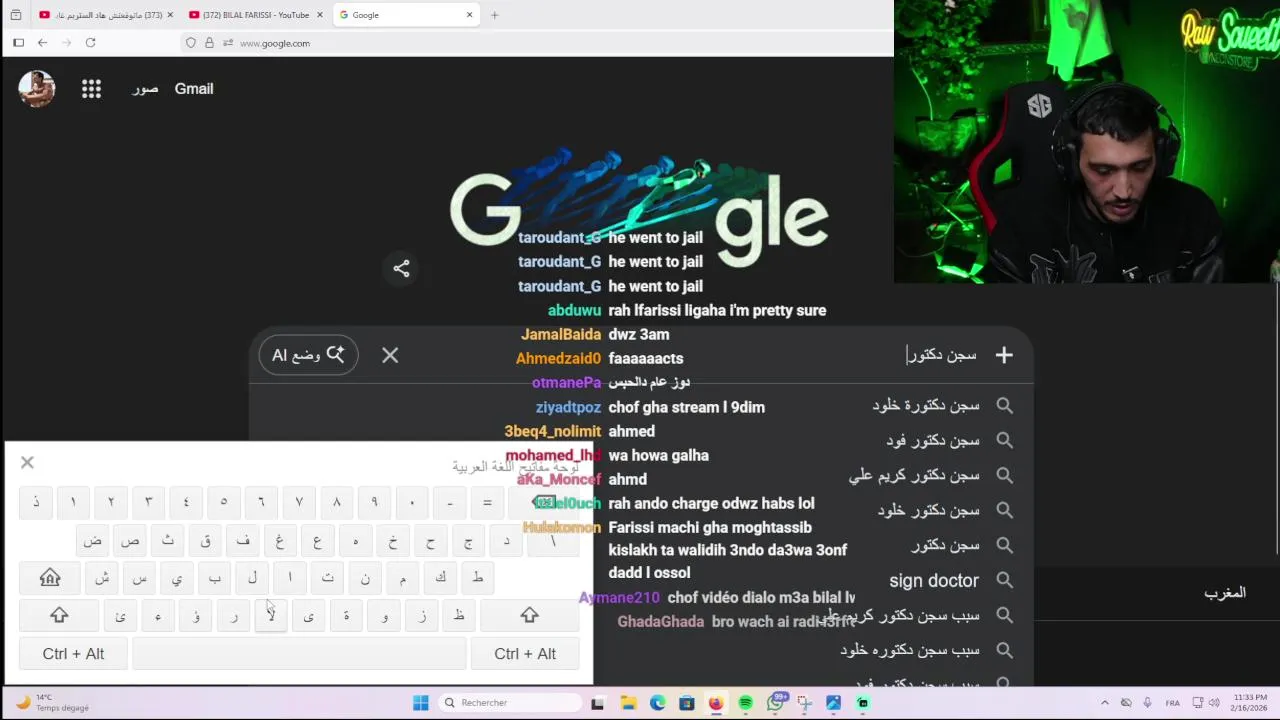Open a new browser tab
Image resolution: width=1280 pixels, height=720 pixels.
click(x=494, y=15)
